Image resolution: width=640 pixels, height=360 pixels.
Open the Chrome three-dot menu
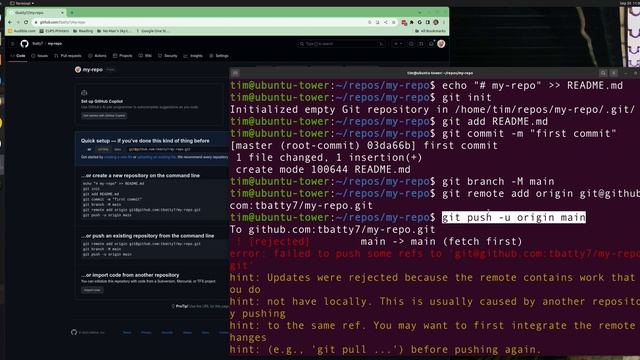(x=444, y=22)
